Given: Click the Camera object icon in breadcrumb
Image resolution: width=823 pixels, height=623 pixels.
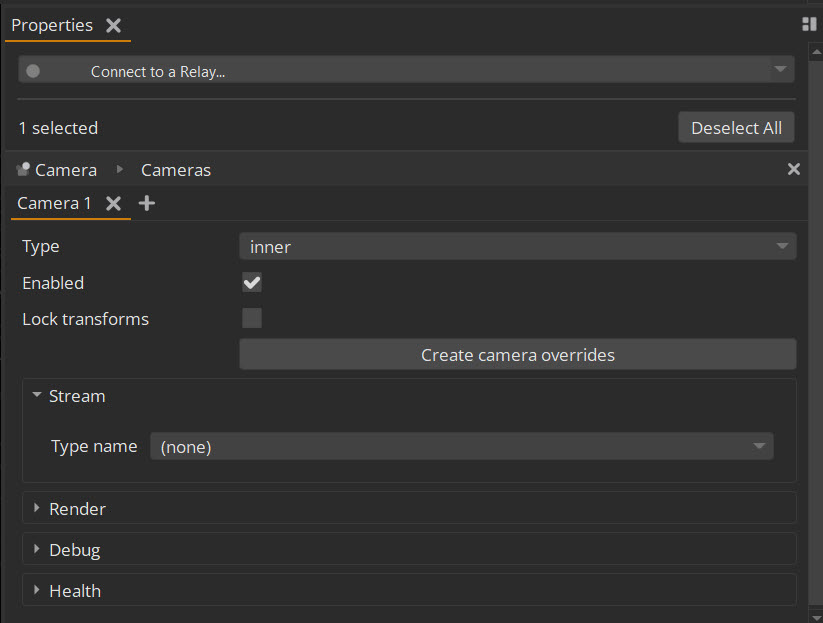Looking at the screenshot, I should click(24, 170).
